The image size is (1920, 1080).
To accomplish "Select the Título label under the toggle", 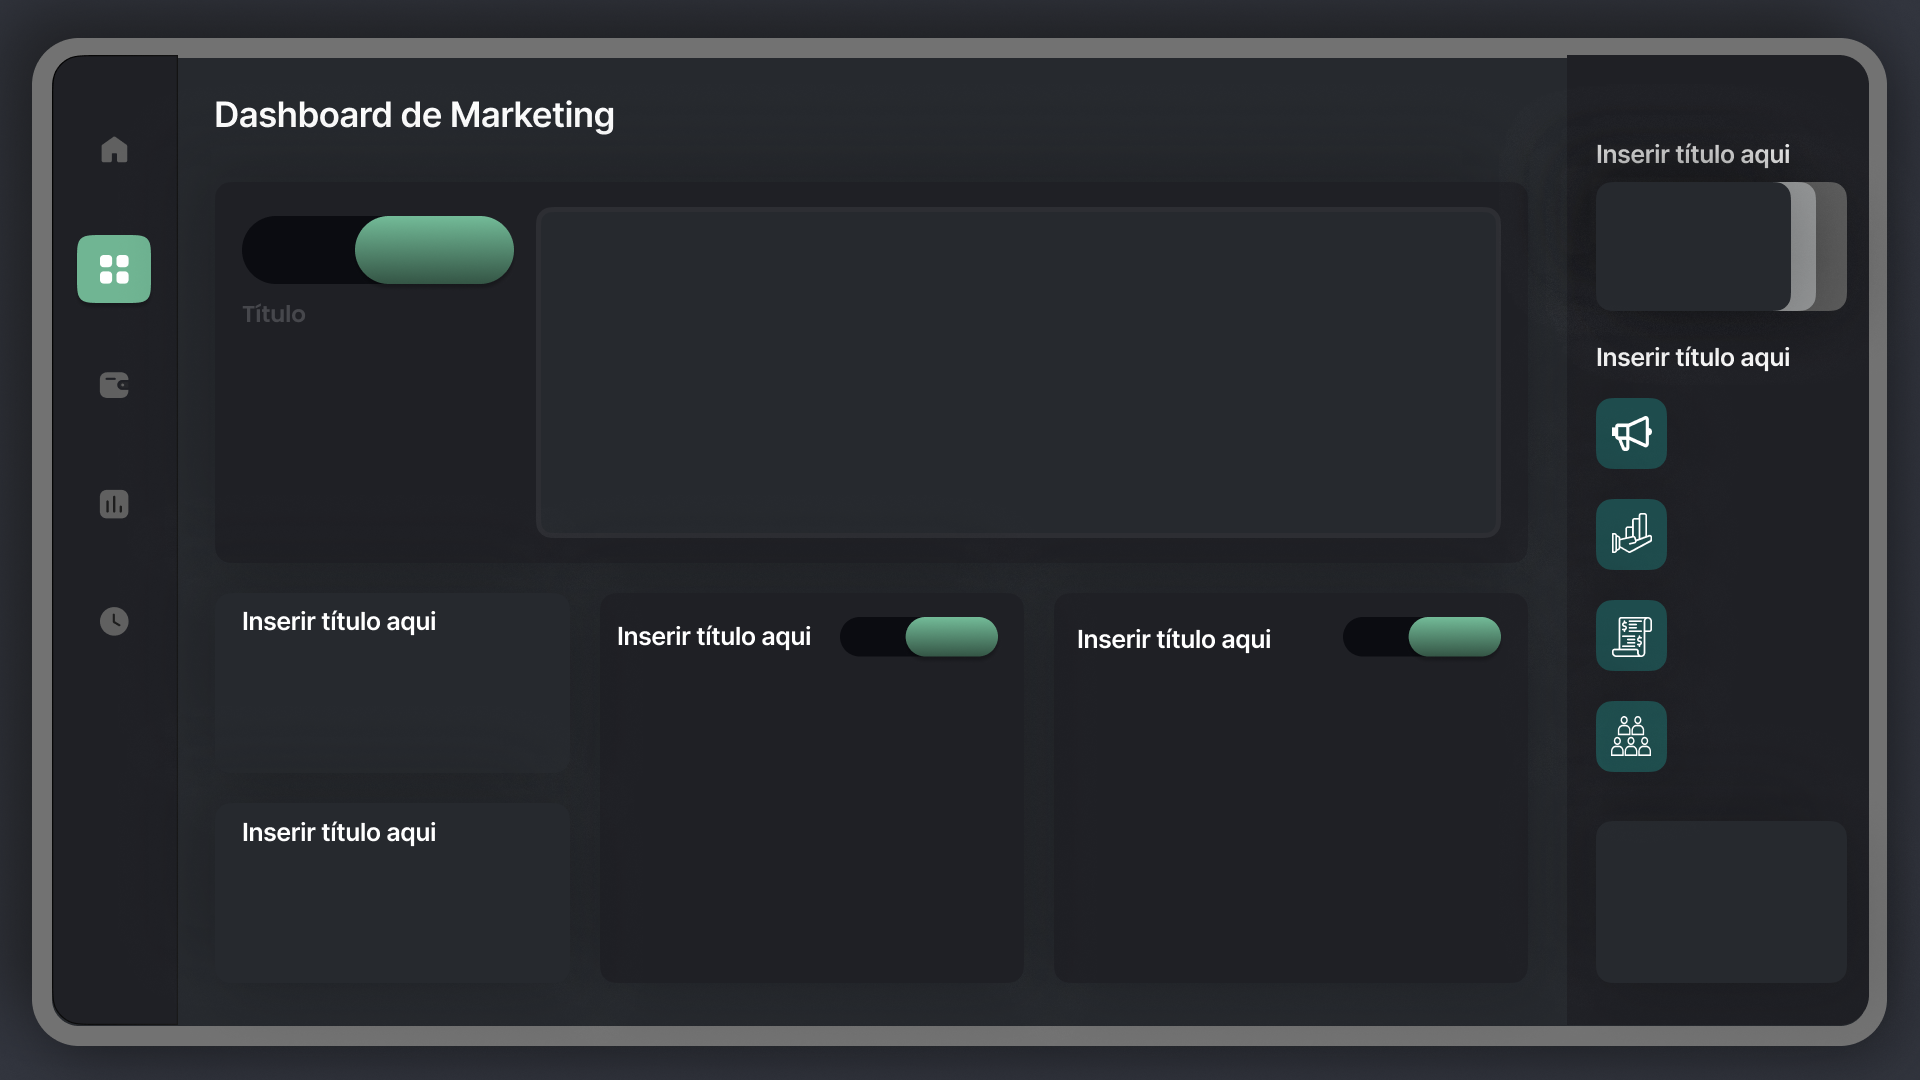I will (274, 314).
